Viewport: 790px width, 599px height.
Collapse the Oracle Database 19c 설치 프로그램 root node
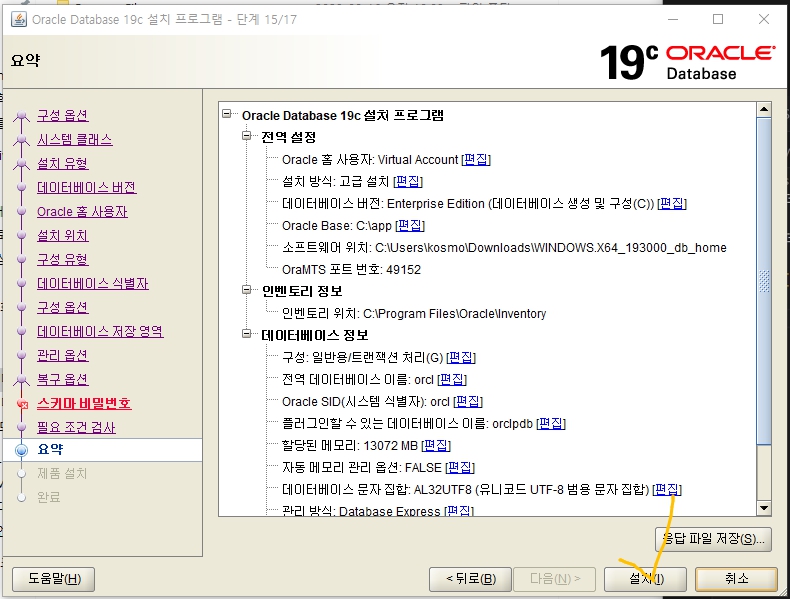tap(227, 114)
